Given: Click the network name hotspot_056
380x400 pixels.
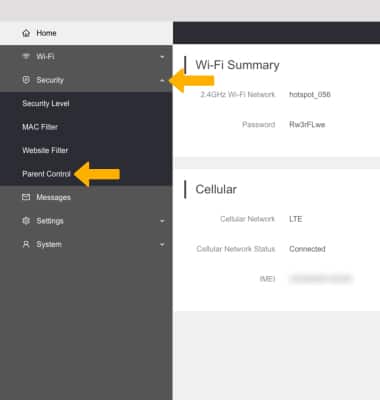Looking at the screenshot, I should 310,94.
